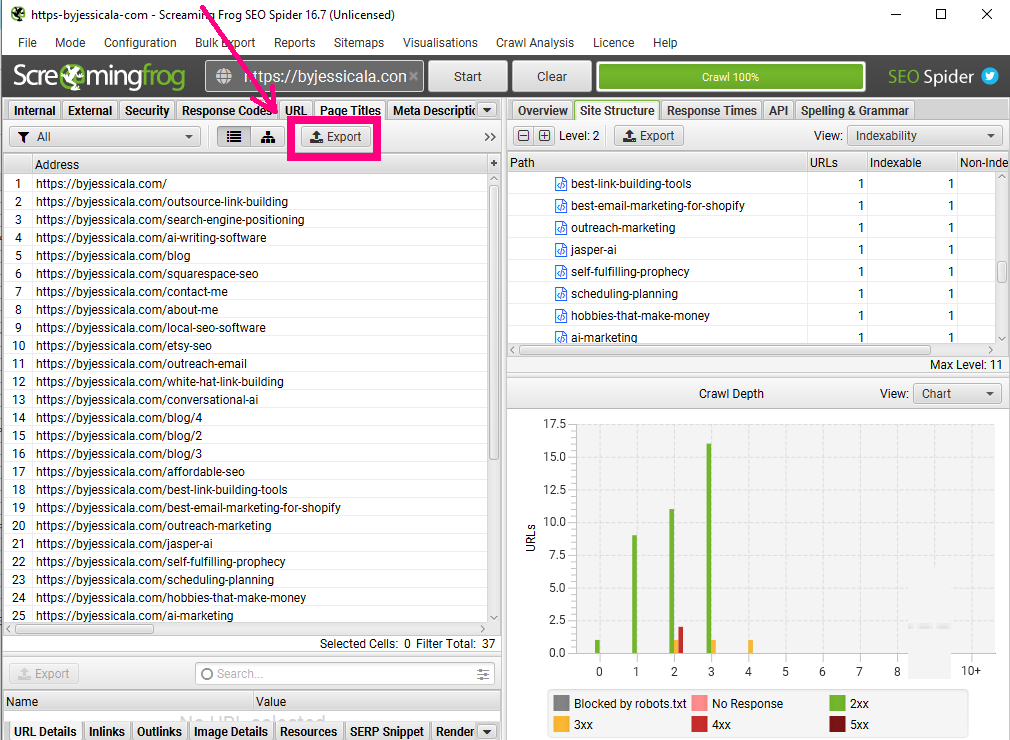Viewport: 1010px width, 740px height.
Task: Click the Crawl 100% progress bar
Action: pyautogui.click(x=730, y=77)
